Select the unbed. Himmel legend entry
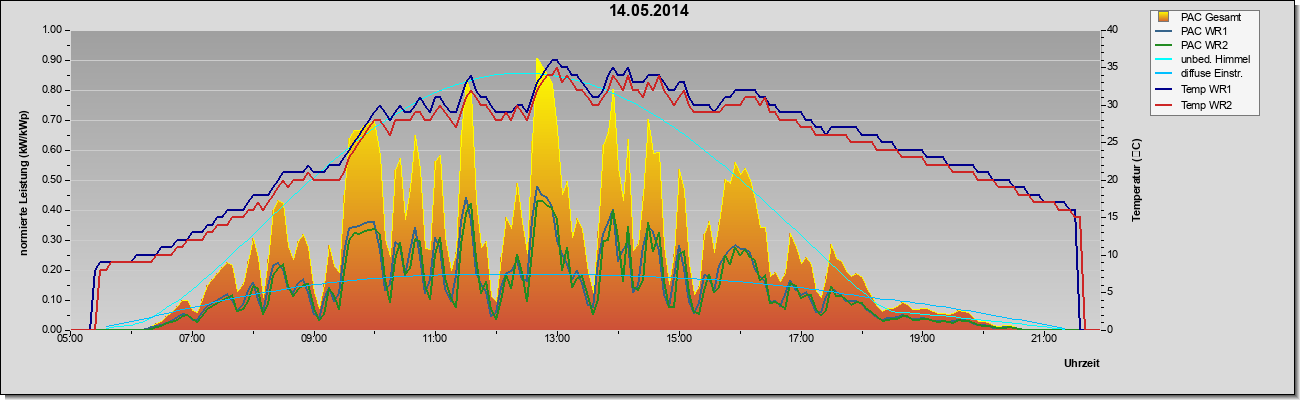Image resolution: width=1300 pixels, height=400 pixels. (1214, 60)
